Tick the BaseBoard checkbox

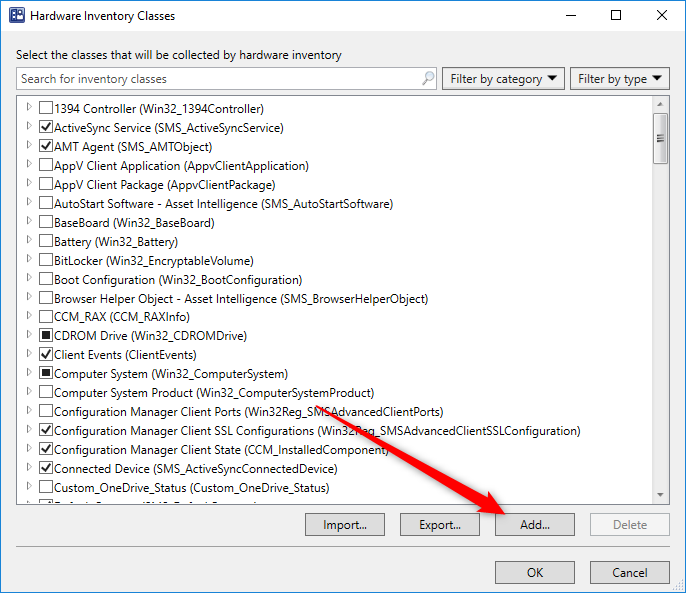[46, 222]
